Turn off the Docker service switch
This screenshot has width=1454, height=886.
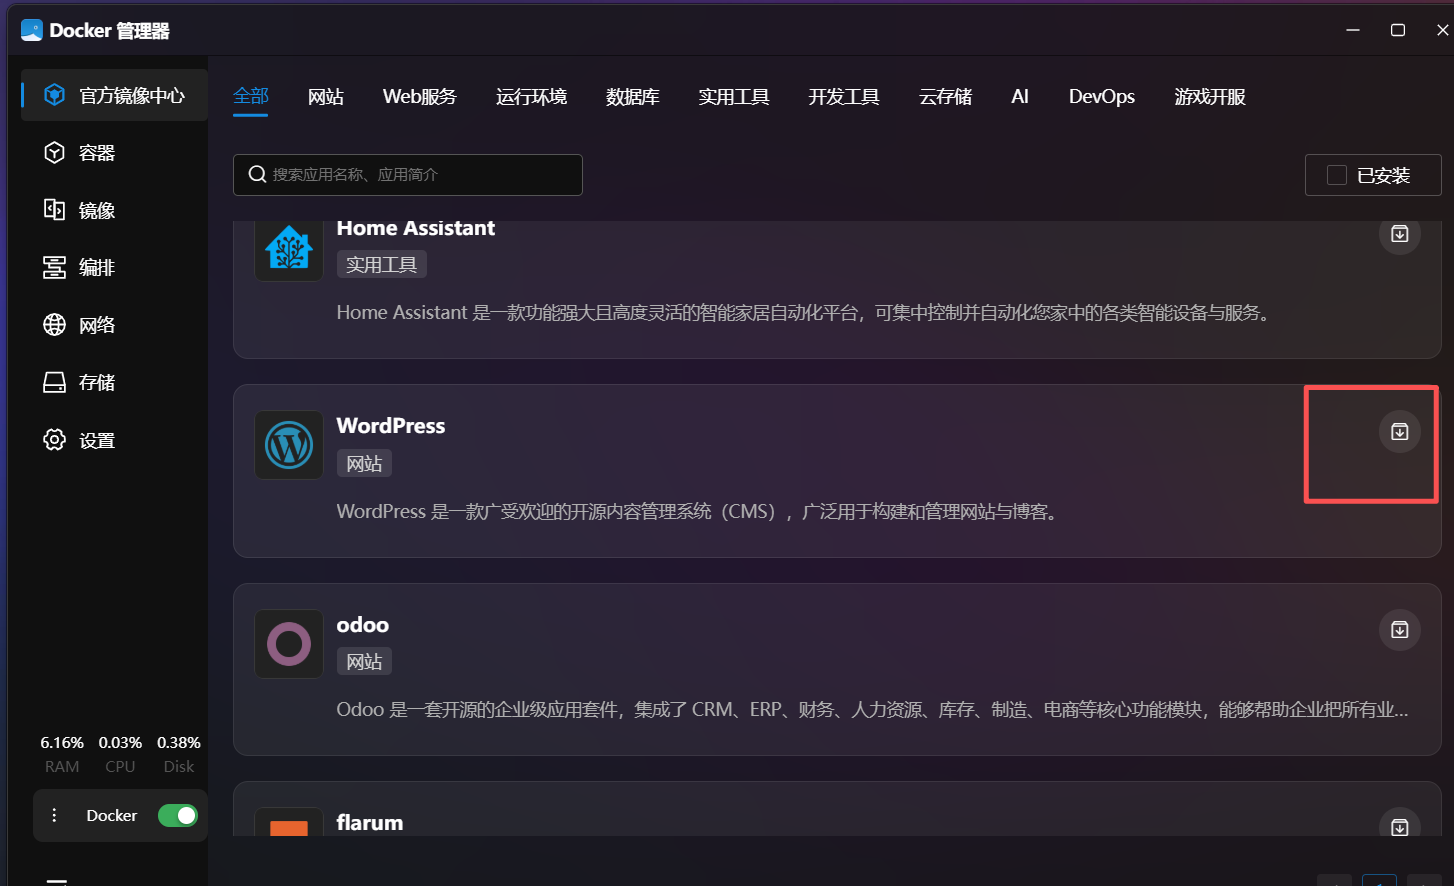(178, 815)
